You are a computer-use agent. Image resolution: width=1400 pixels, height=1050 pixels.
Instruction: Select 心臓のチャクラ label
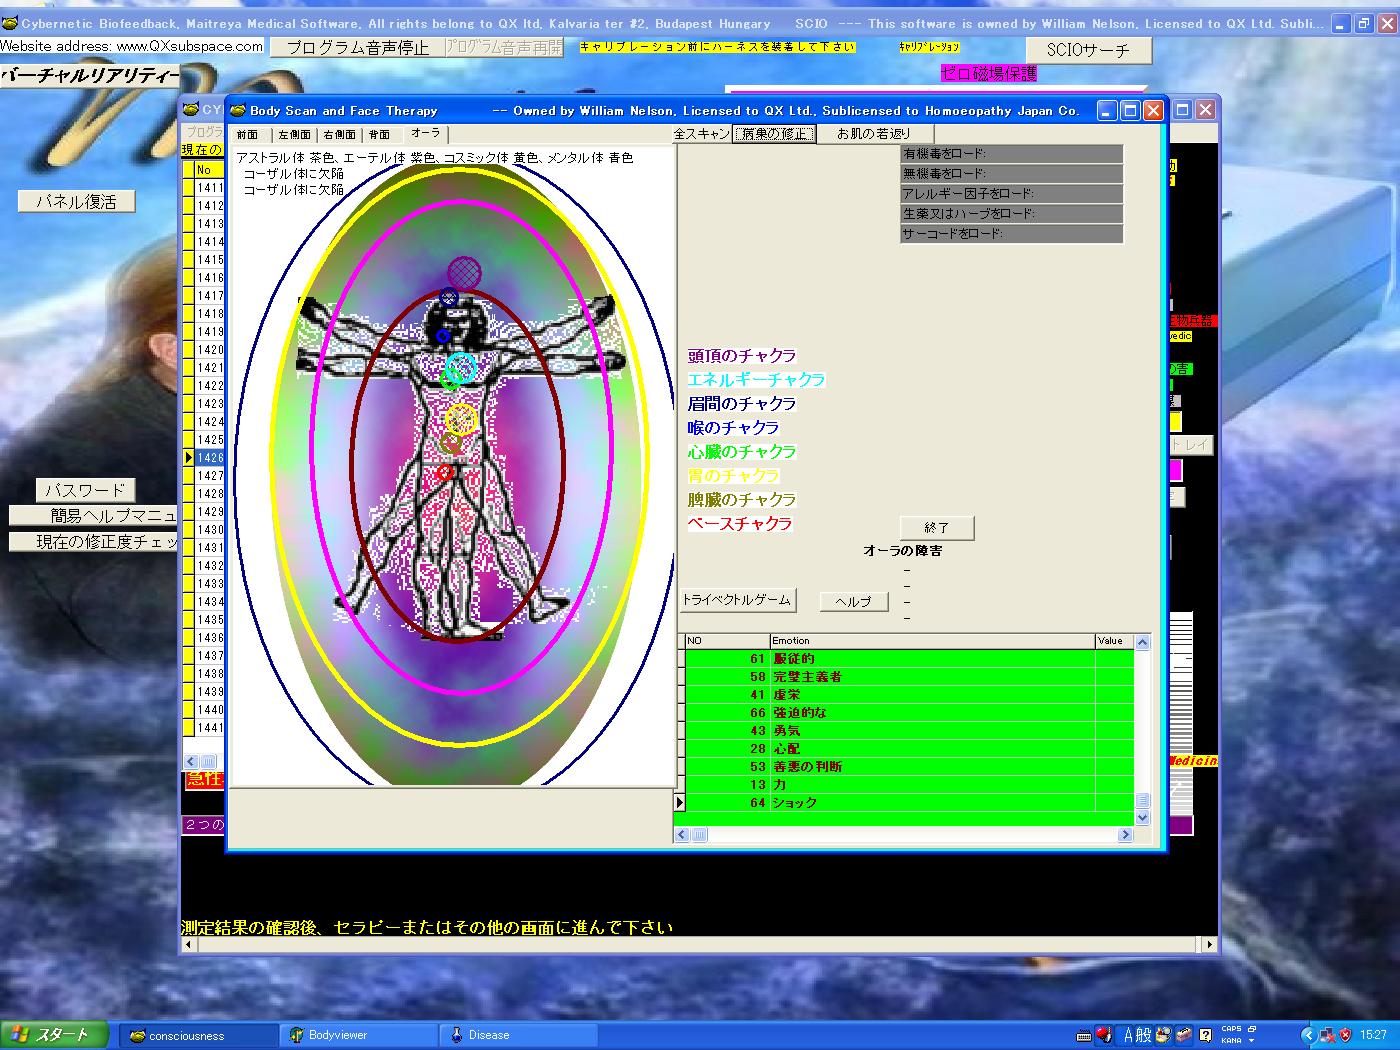click(742, 452)
